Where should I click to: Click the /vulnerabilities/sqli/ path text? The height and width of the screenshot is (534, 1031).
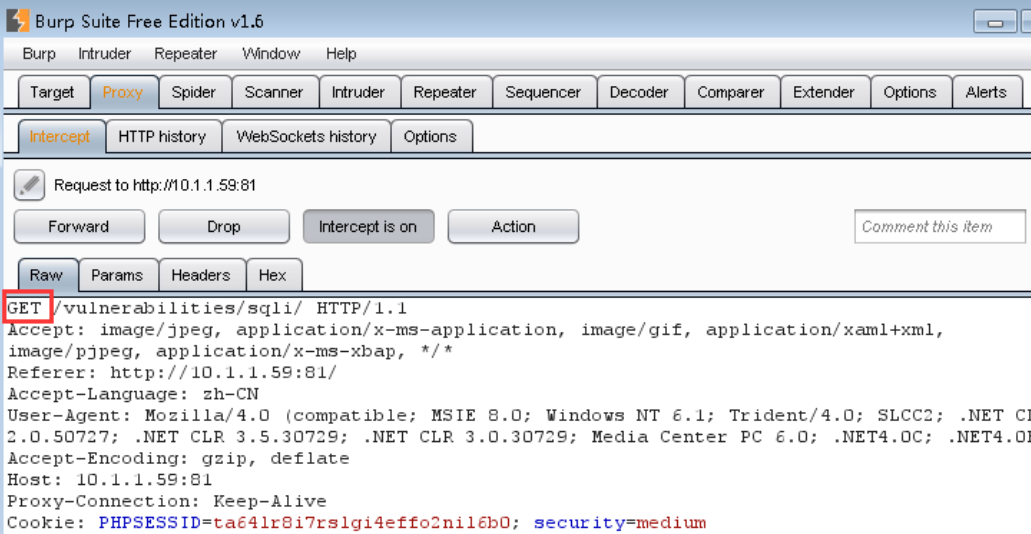point(178,308)
